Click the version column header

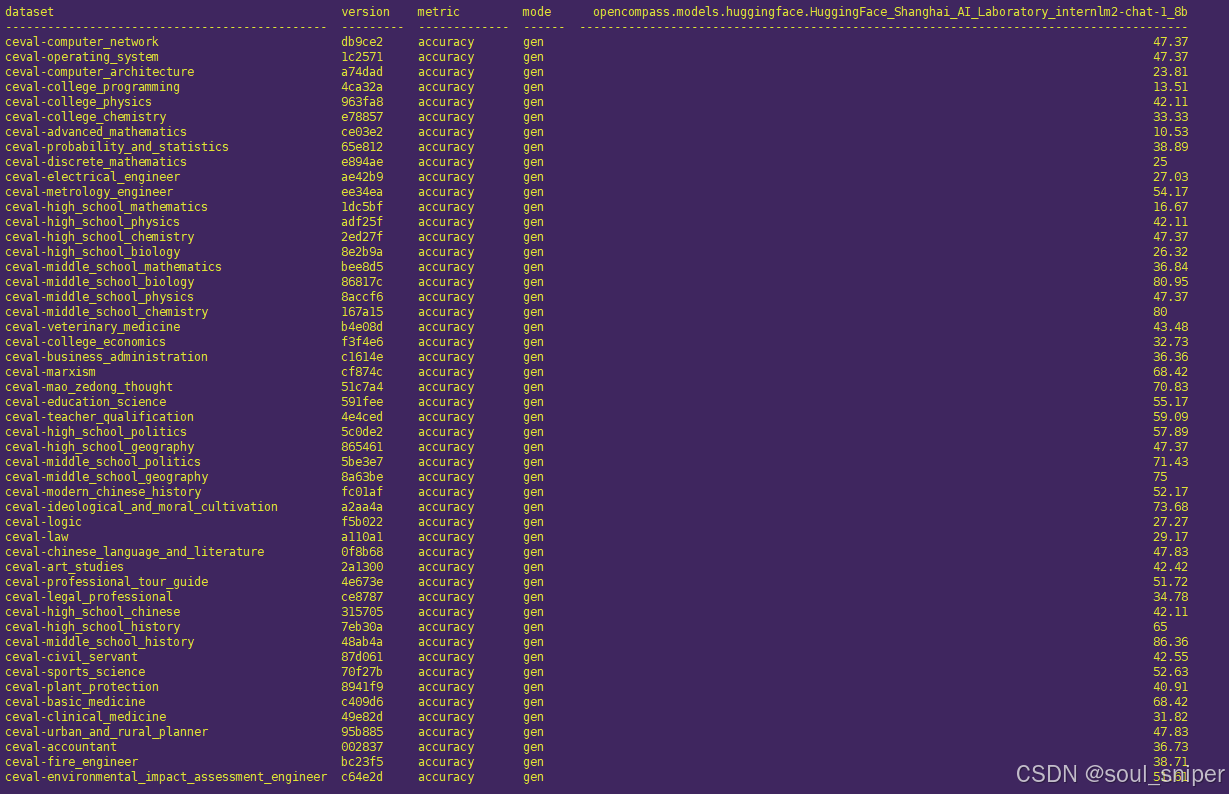tap(364, 12)
